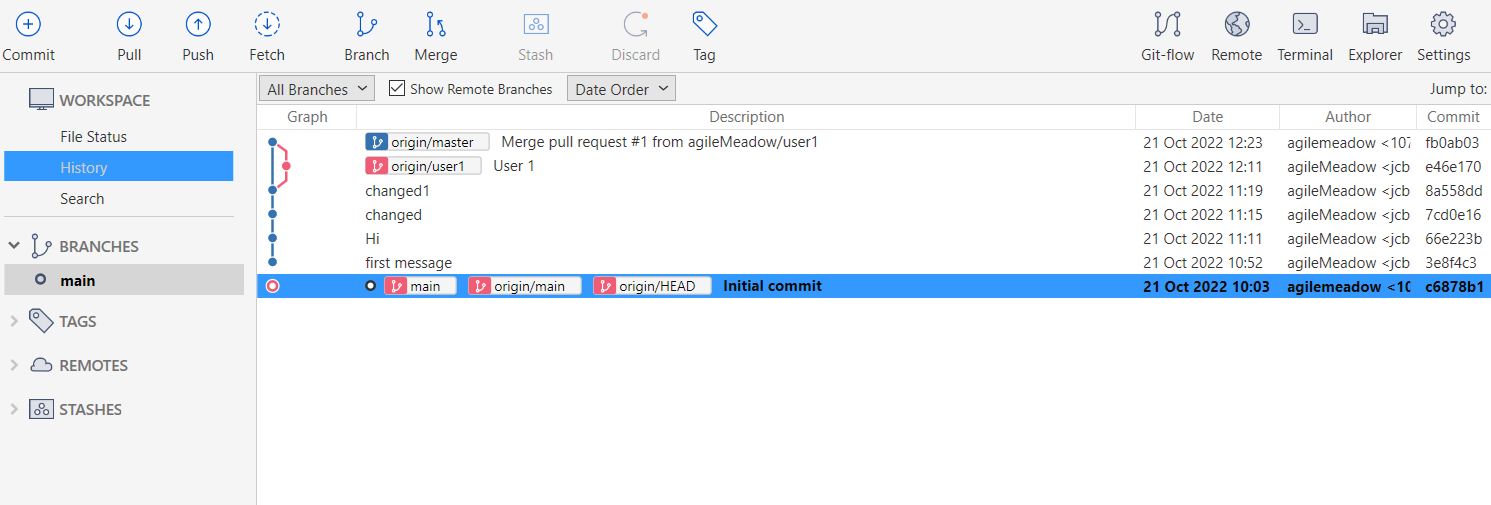Click commit hash e46e170
Viewport: 1491px width, 505px height.
(1453, 166)
